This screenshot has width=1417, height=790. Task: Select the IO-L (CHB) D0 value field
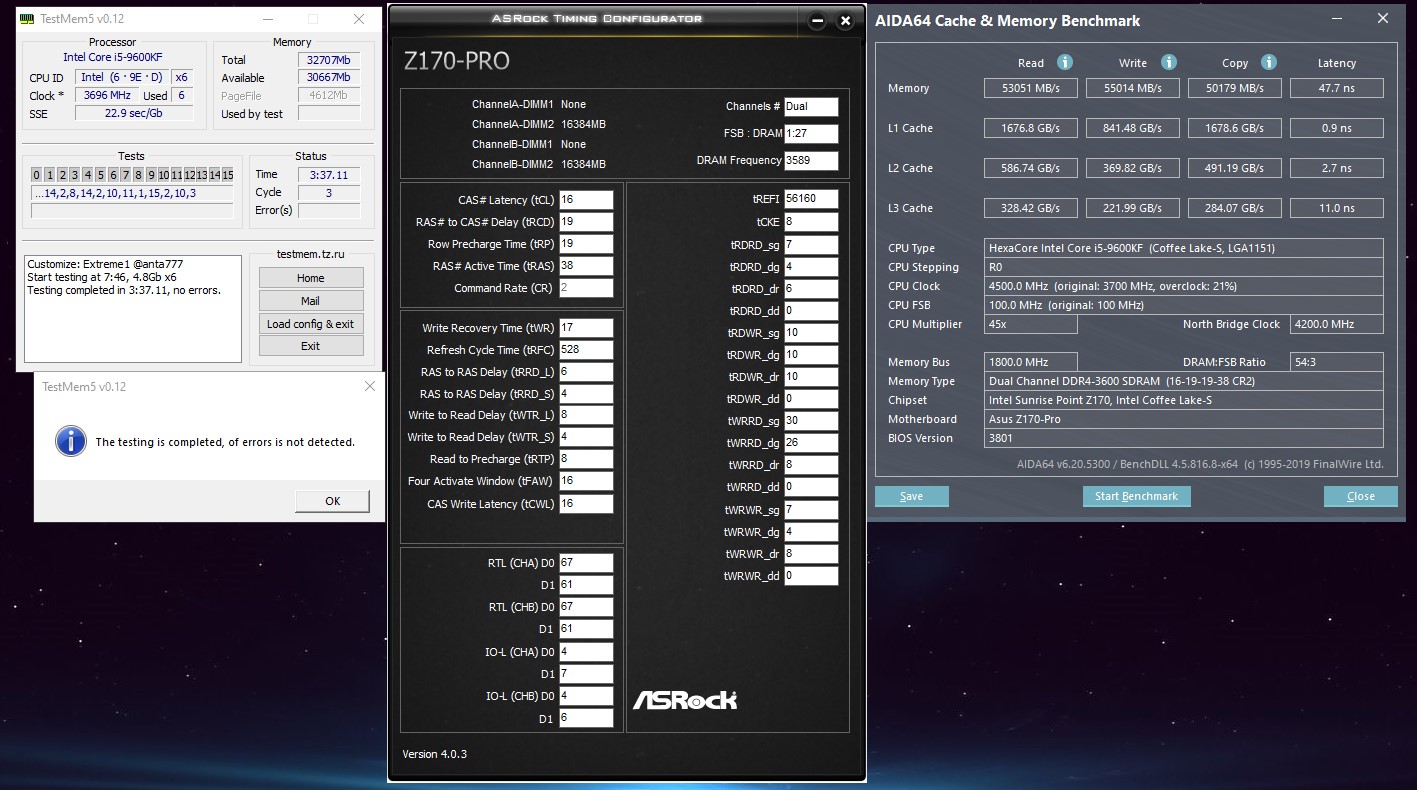tap(586, 696)
